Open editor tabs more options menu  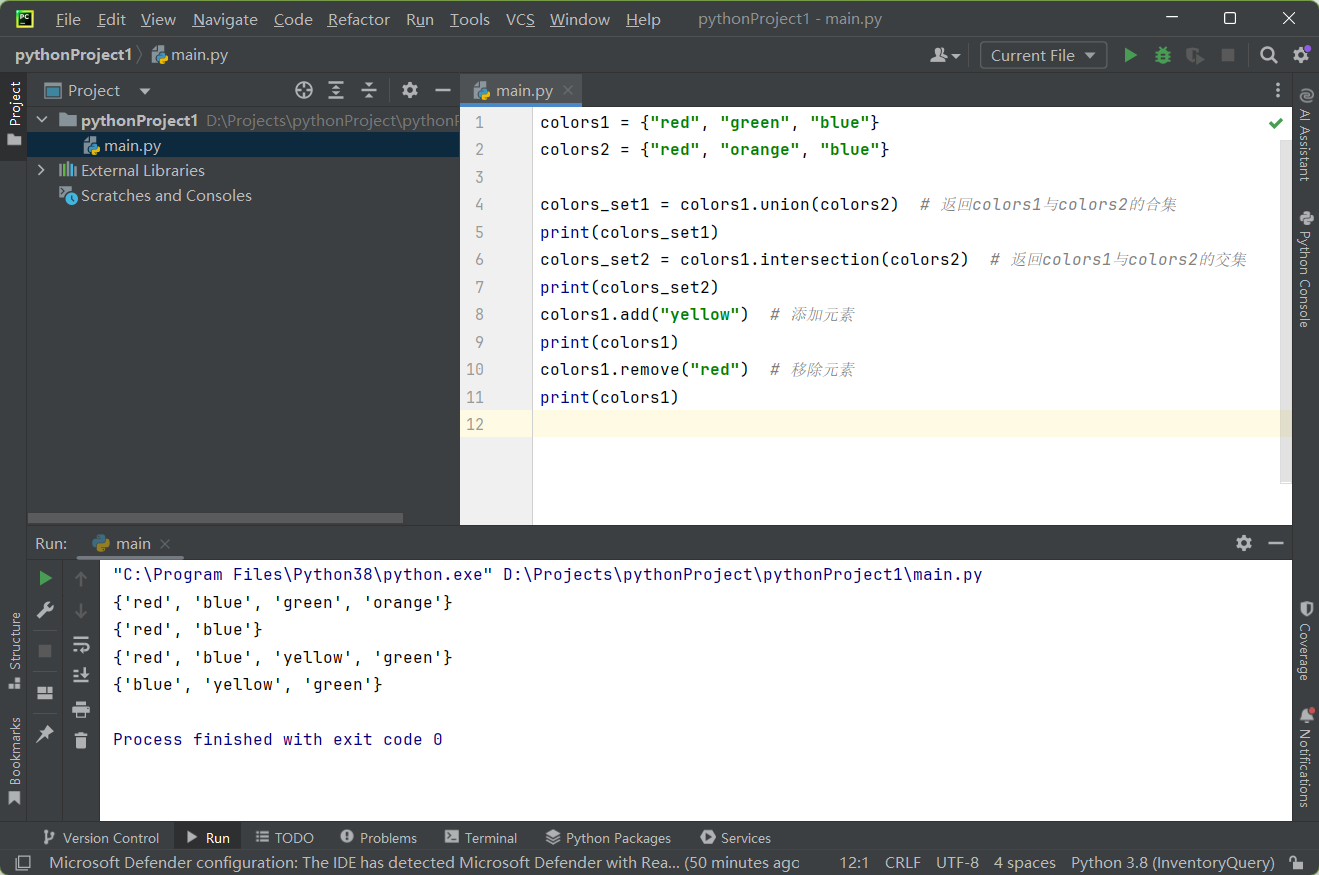(1278, 91)
